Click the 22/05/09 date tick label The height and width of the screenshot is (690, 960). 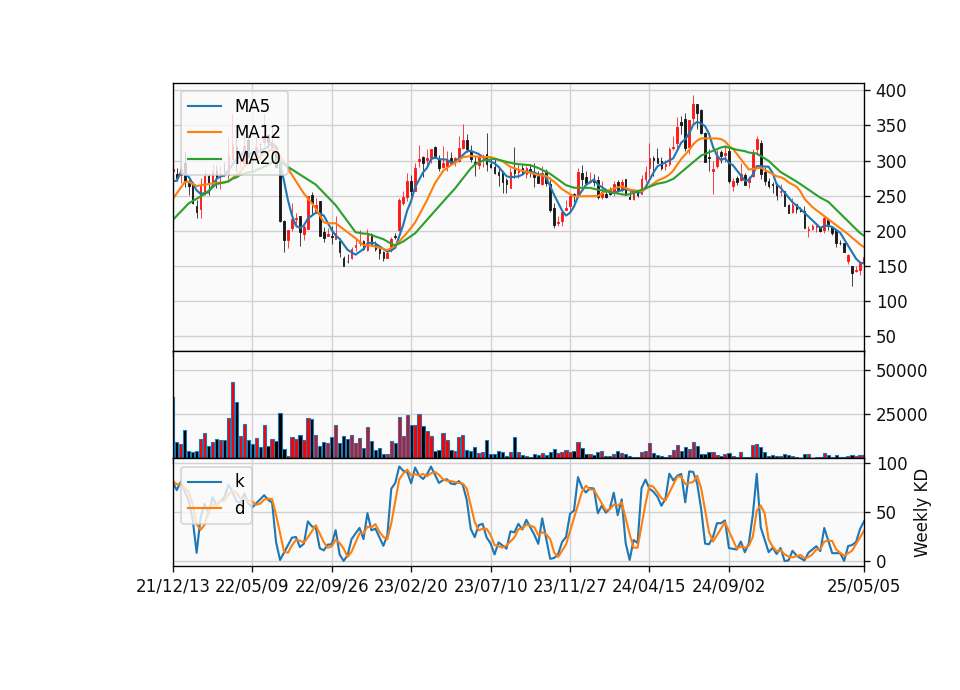[x=252, y=586]
